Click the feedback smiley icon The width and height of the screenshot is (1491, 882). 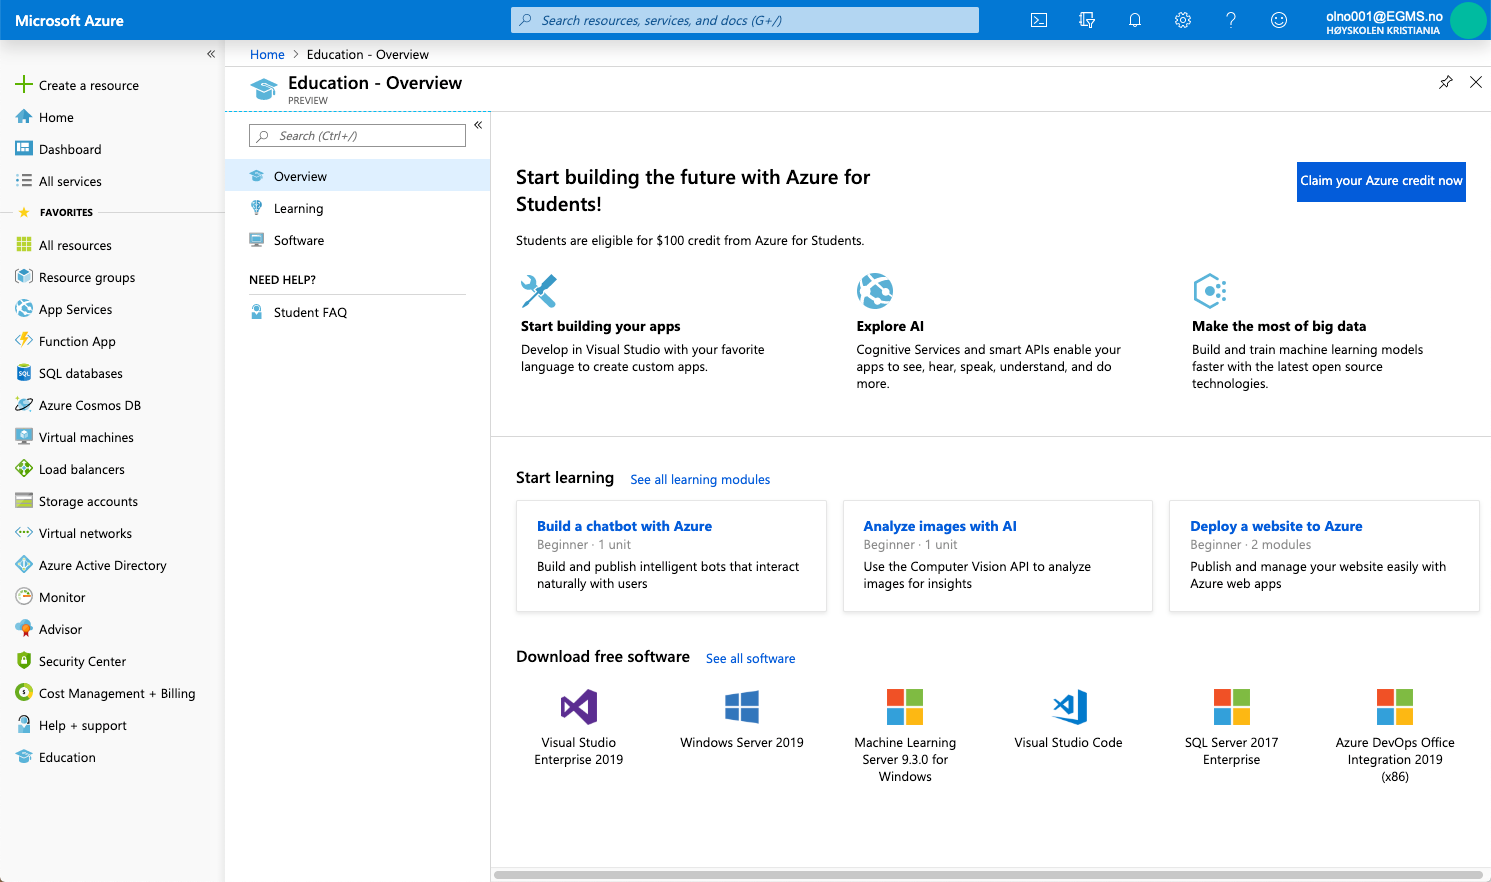pos(1279,20)
